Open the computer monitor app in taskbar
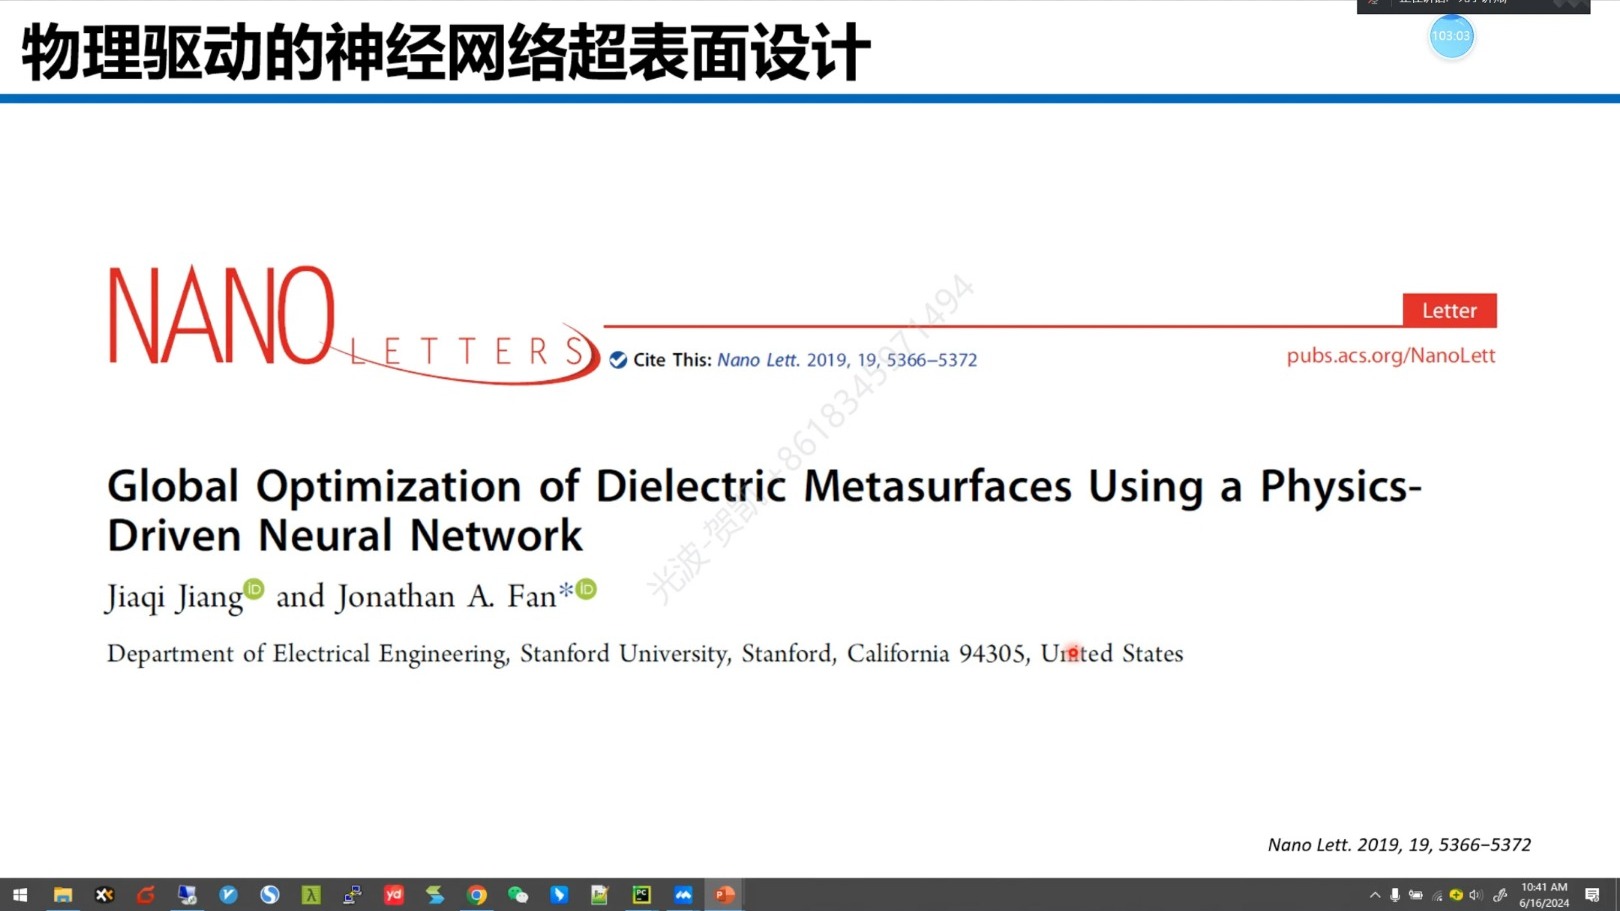Image resolution: width=1620 pixels, height=911 pixels. click(x=187, y=895)
